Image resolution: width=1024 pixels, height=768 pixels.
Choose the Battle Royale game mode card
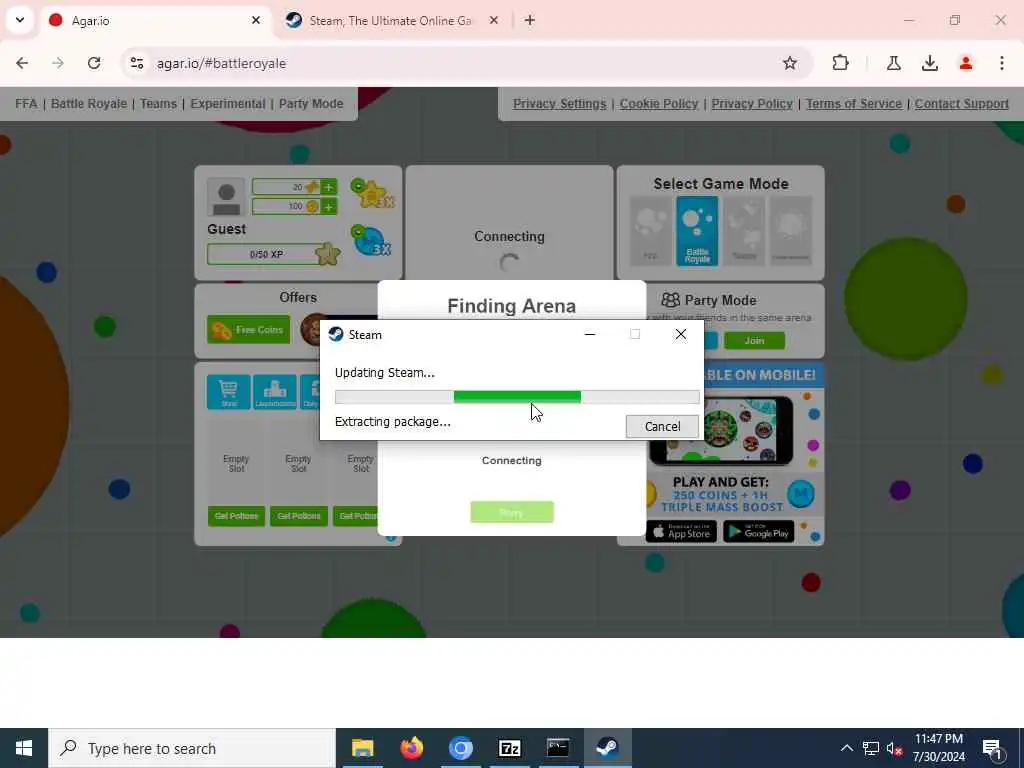tap(697, 231)
